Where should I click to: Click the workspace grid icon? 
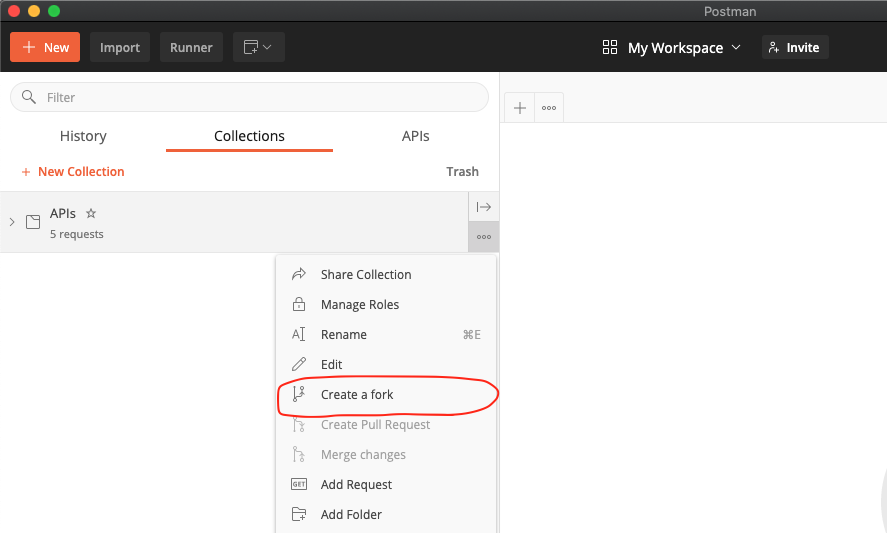click(x=610, y=47)
